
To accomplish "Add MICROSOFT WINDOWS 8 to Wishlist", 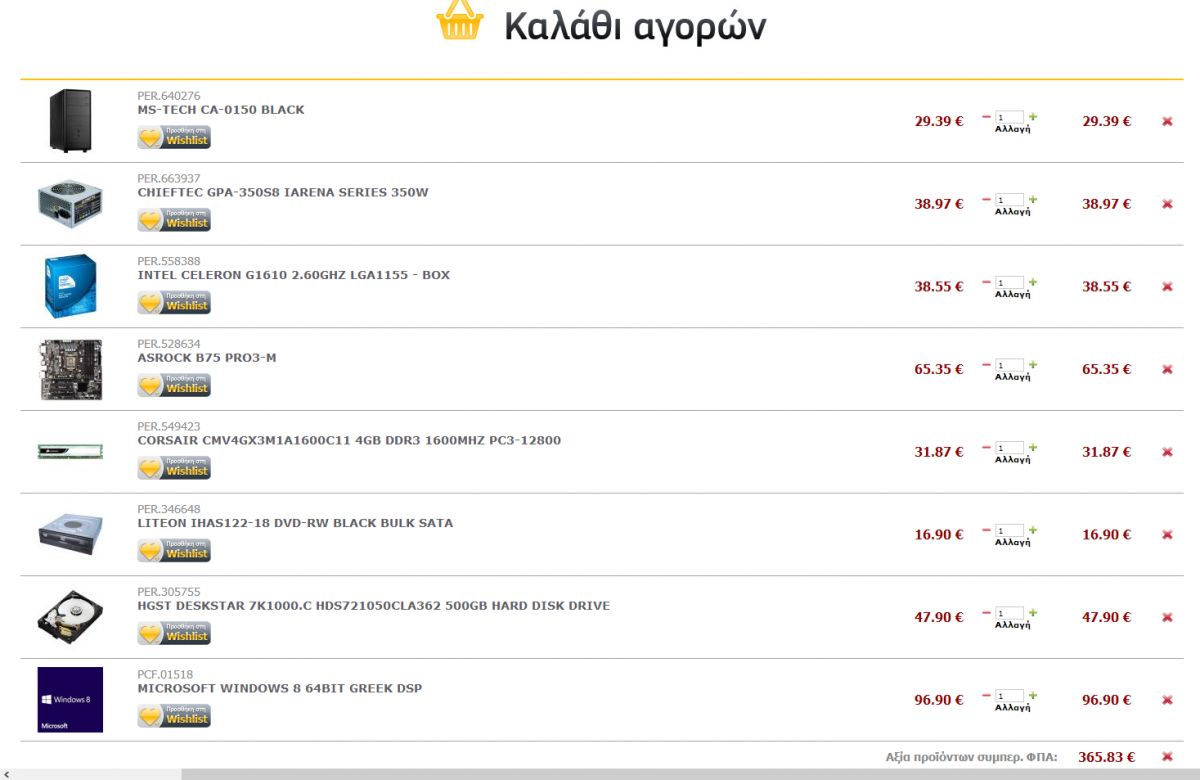I will (174, 716).
